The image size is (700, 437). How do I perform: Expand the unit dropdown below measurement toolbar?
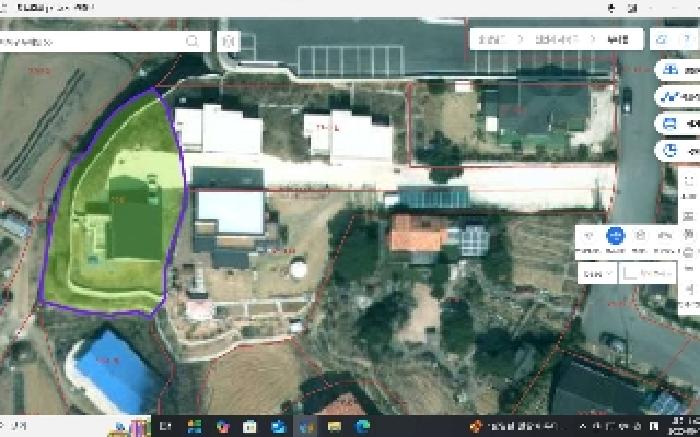pos(597,273)
